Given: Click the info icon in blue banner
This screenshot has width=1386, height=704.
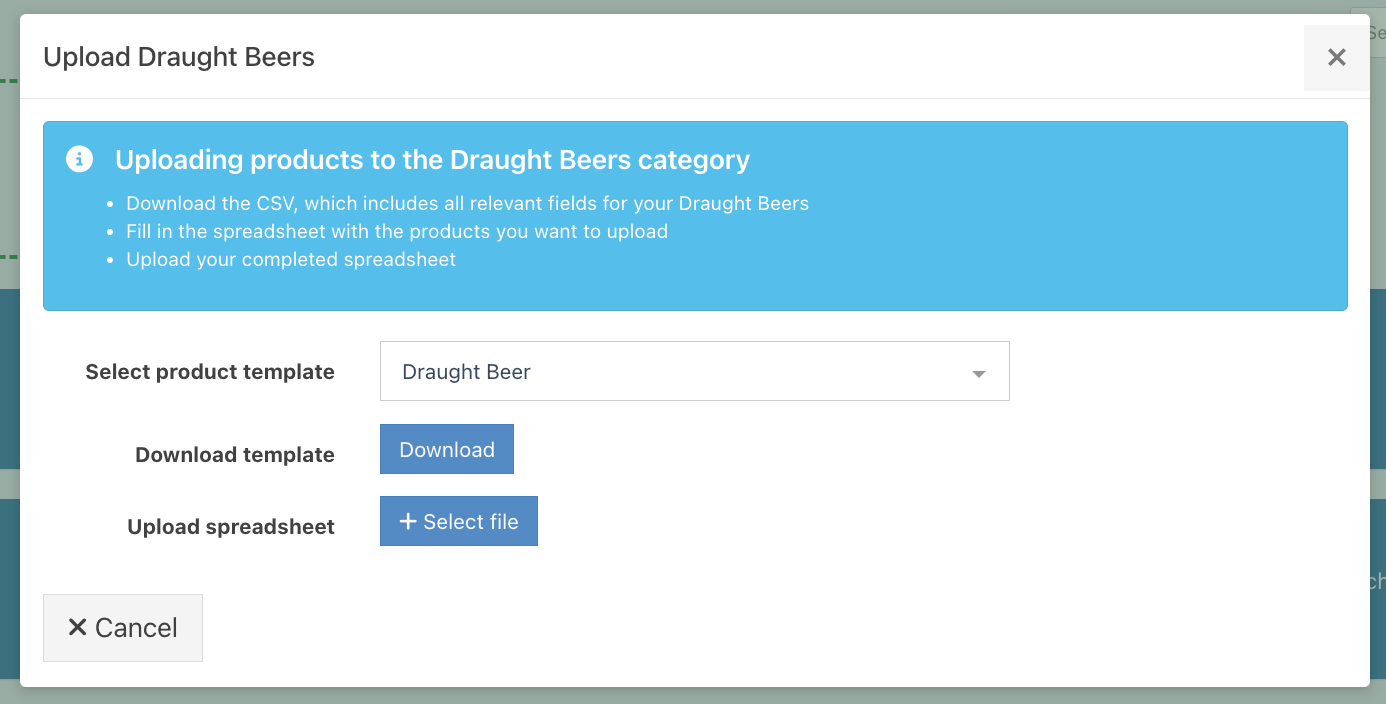Looking at the screenshot, I should (79, 159).
